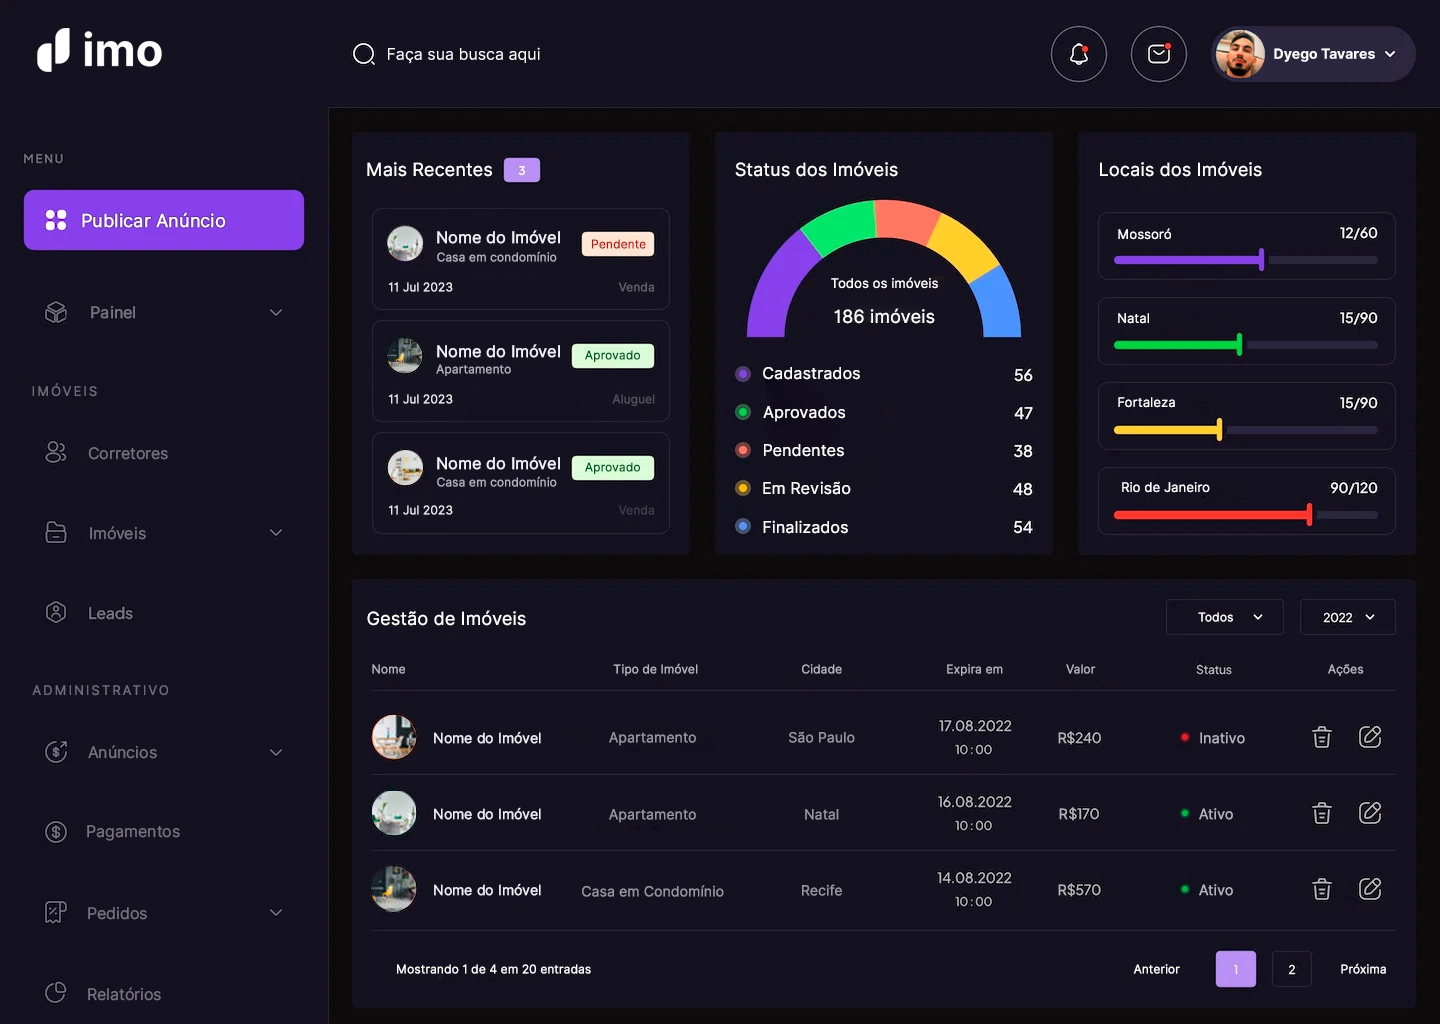The height and width of the screenshot is (1024, 1440).
Task: Open the notifications bell icon
Action: pyautogui.click(x=1078, y=54)
